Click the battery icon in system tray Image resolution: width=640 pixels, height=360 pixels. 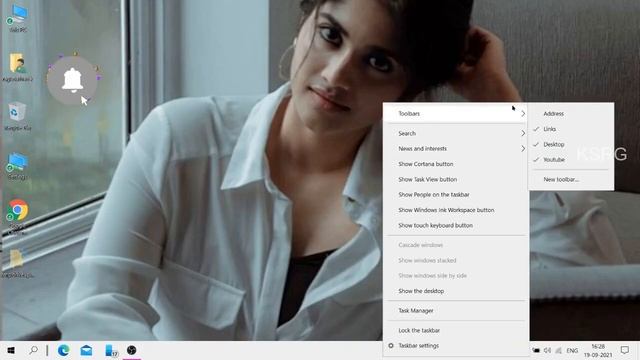coord(536,350)
